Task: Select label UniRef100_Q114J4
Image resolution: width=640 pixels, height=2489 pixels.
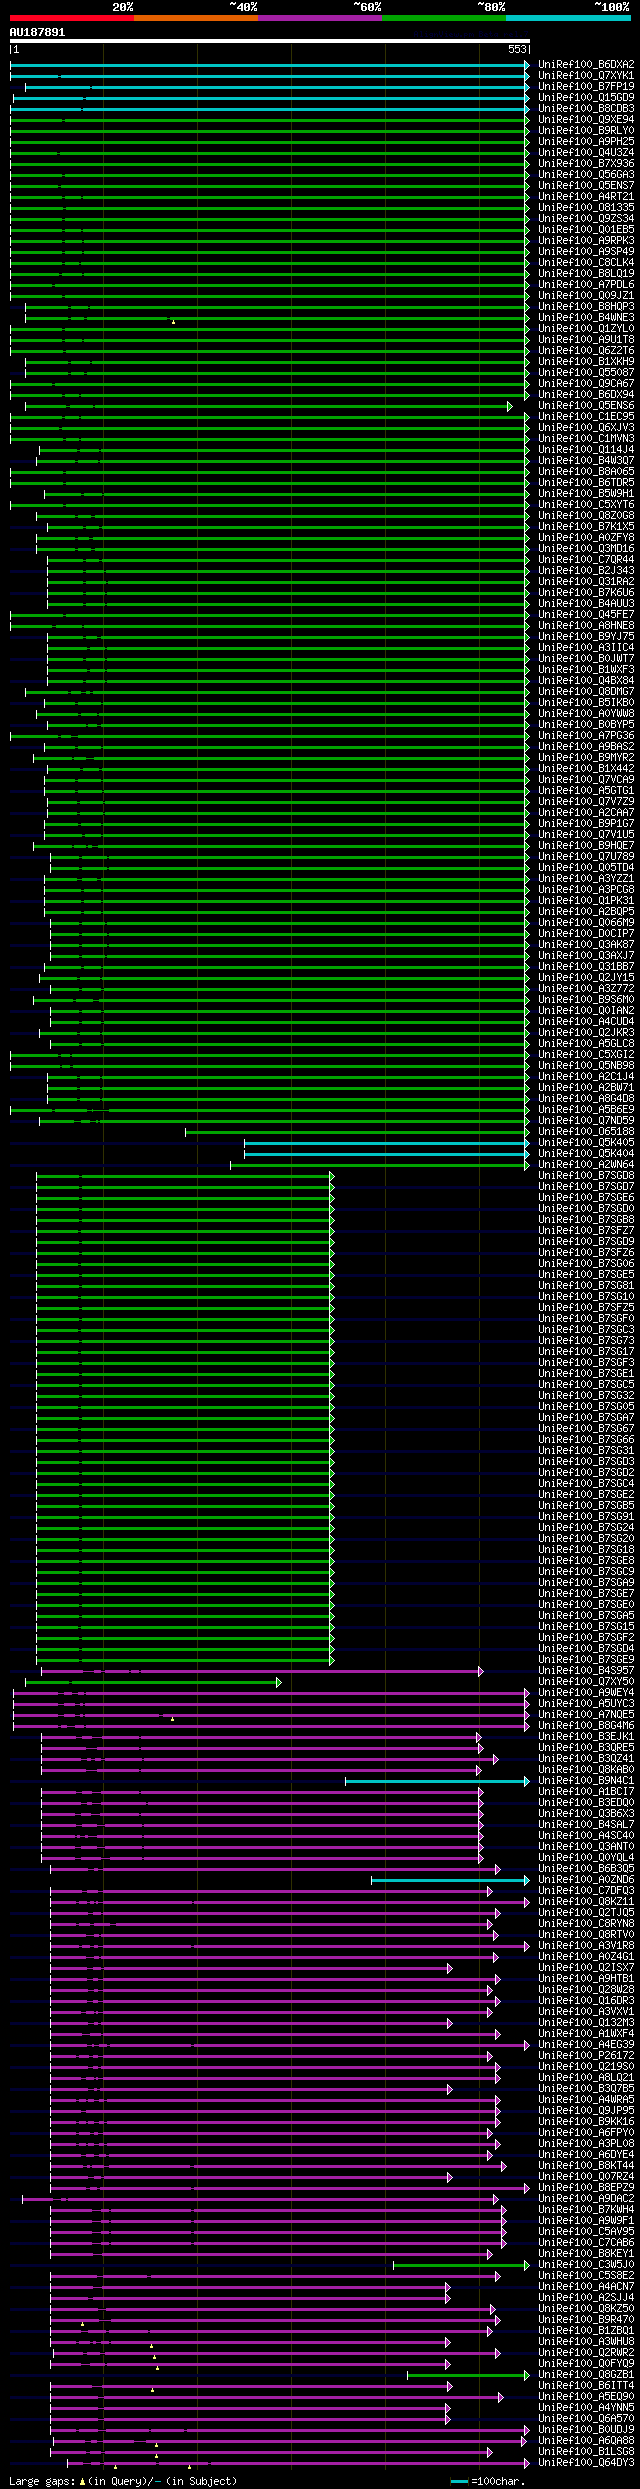Action: point(586,449)
